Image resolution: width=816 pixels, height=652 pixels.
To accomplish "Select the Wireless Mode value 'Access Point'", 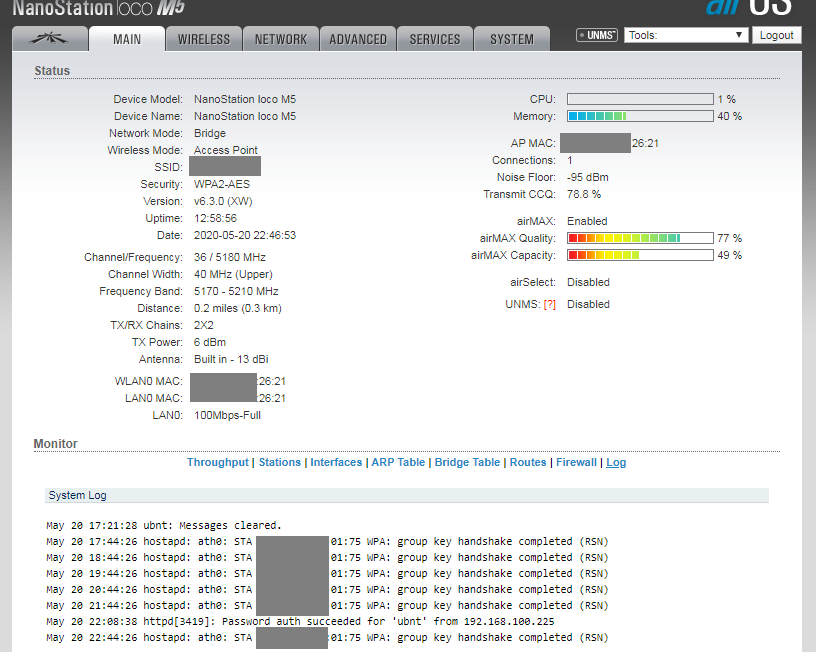I will [x=226, y=150].
